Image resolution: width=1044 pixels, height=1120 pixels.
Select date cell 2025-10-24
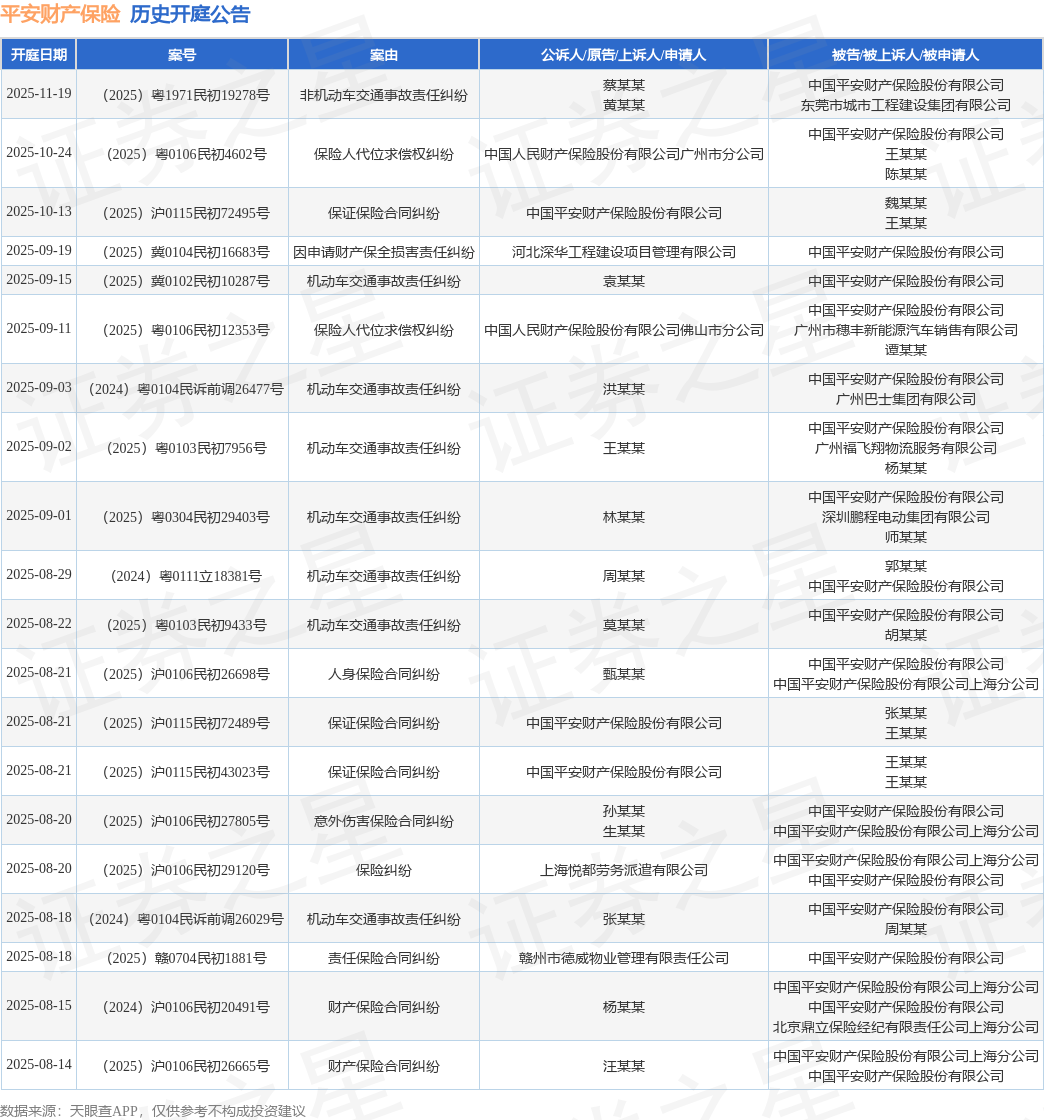(39, 153)
